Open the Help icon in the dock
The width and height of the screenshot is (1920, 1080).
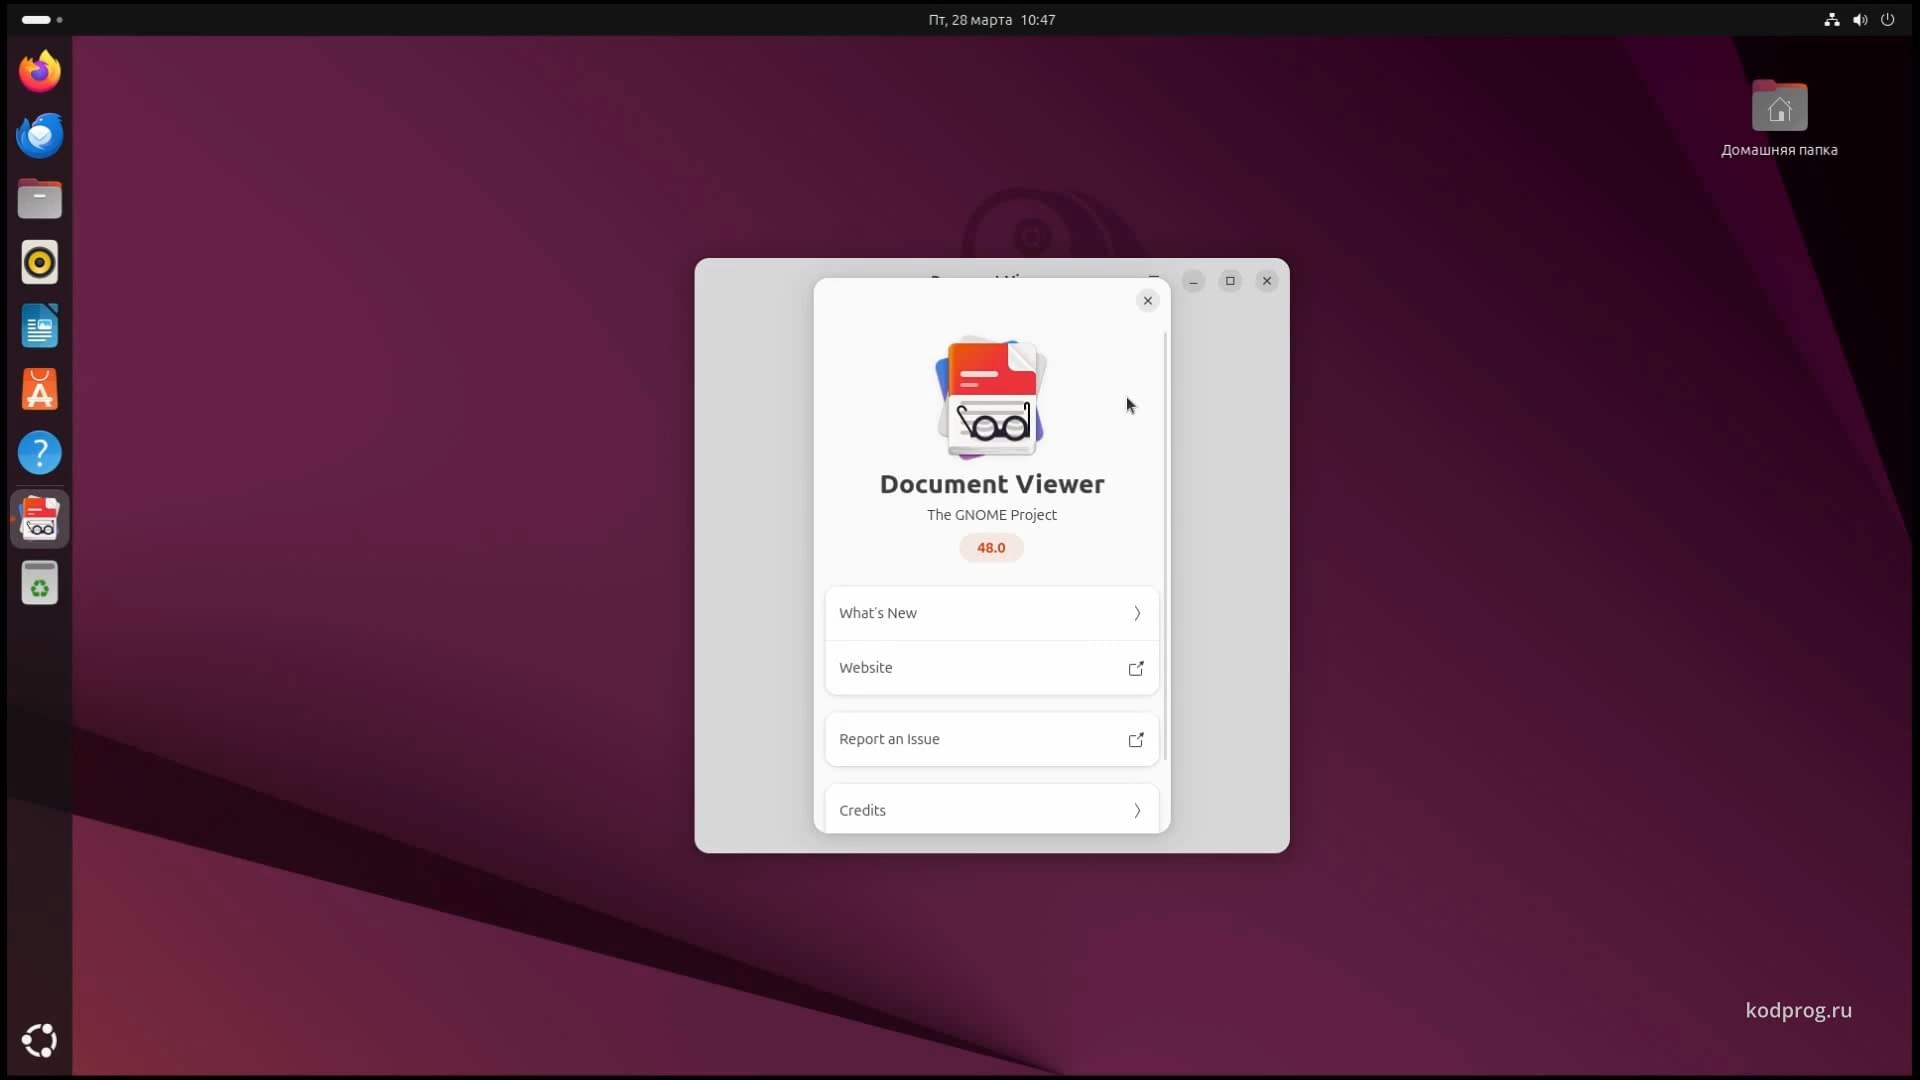click(40, 453)
